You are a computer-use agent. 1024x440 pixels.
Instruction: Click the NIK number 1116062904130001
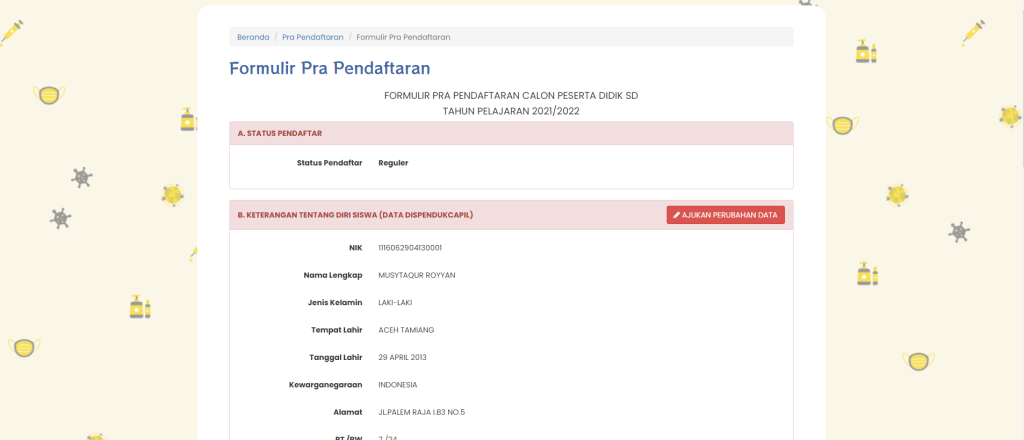[410, 247]
